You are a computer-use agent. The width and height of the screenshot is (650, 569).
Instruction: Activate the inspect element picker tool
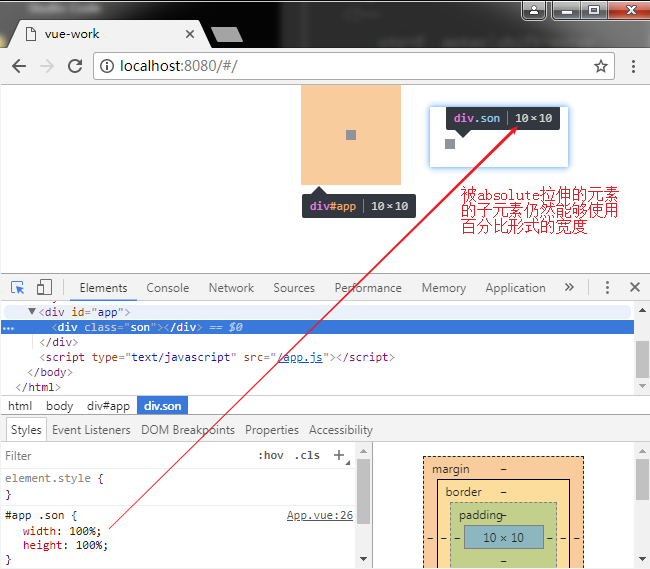[17, 287]
